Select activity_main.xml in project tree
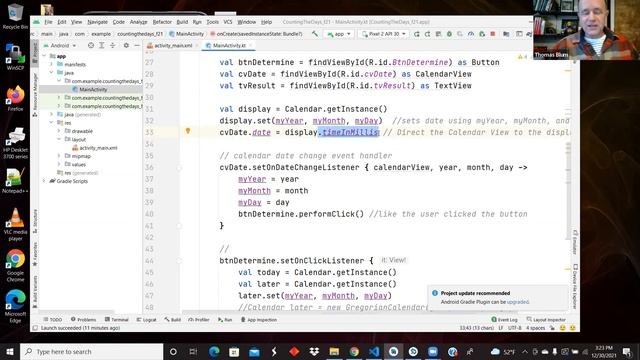The height and width of the screenshot is (360, 640). 95,148
